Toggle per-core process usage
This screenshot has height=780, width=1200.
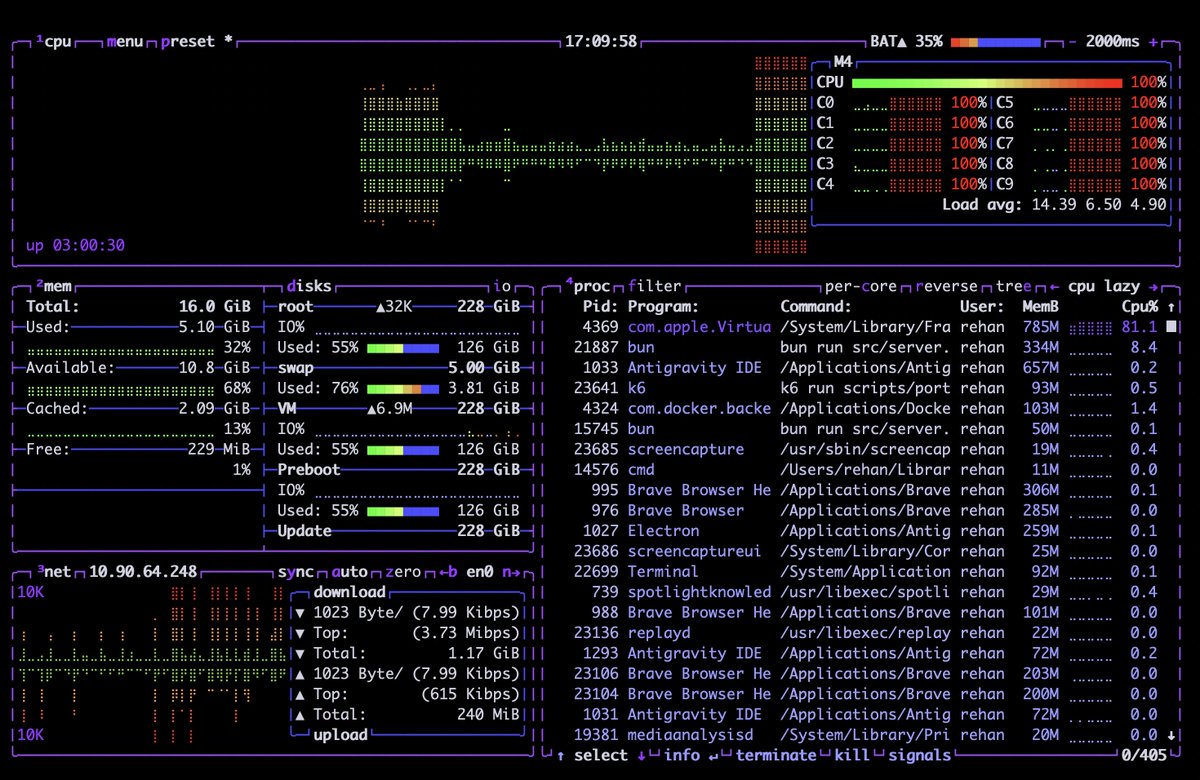pos(862,286)
